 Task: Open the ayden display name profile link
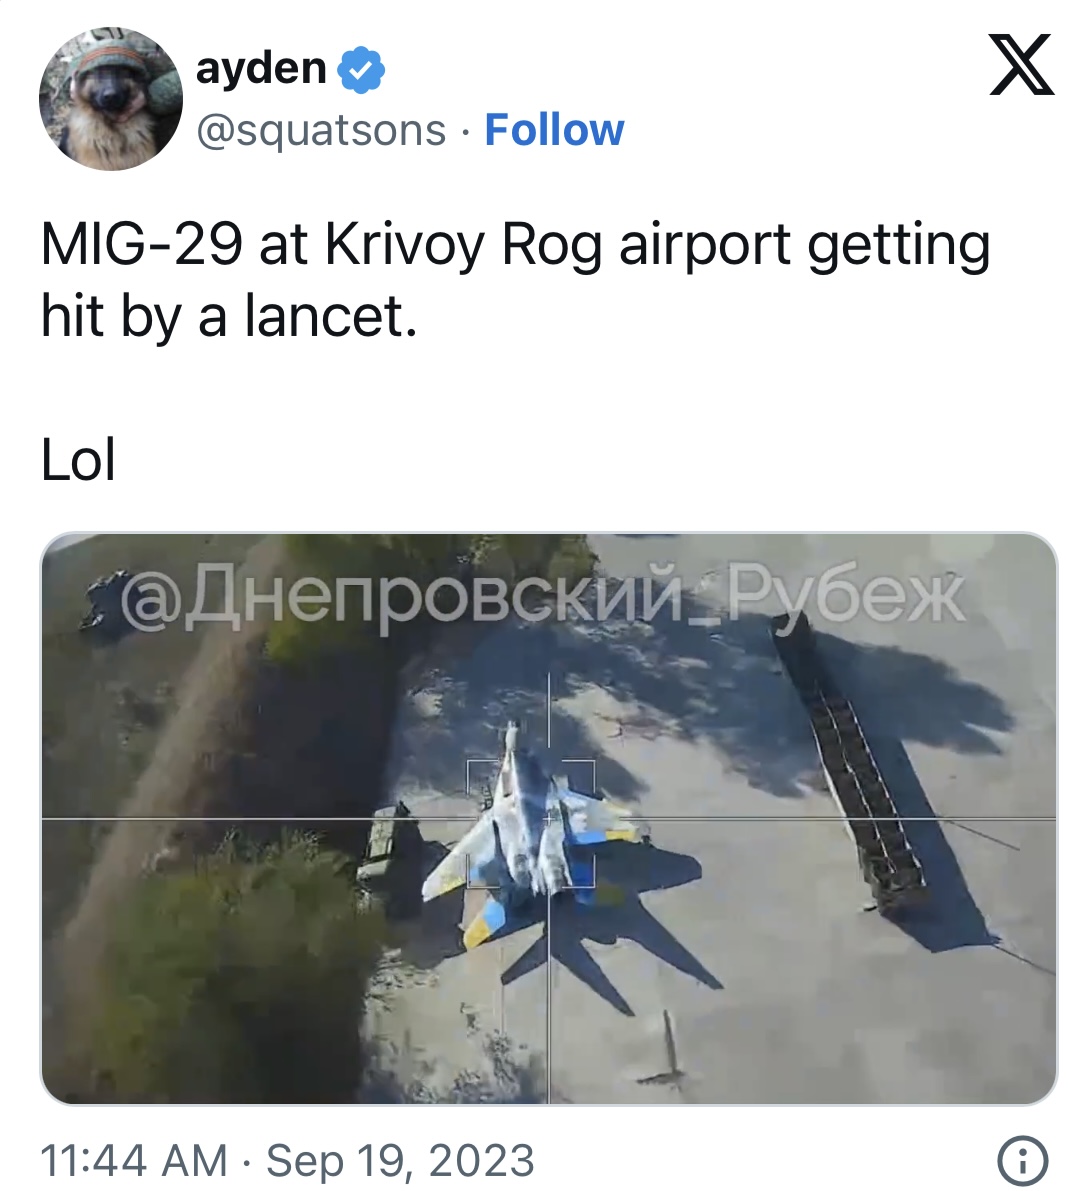point(260,68)
